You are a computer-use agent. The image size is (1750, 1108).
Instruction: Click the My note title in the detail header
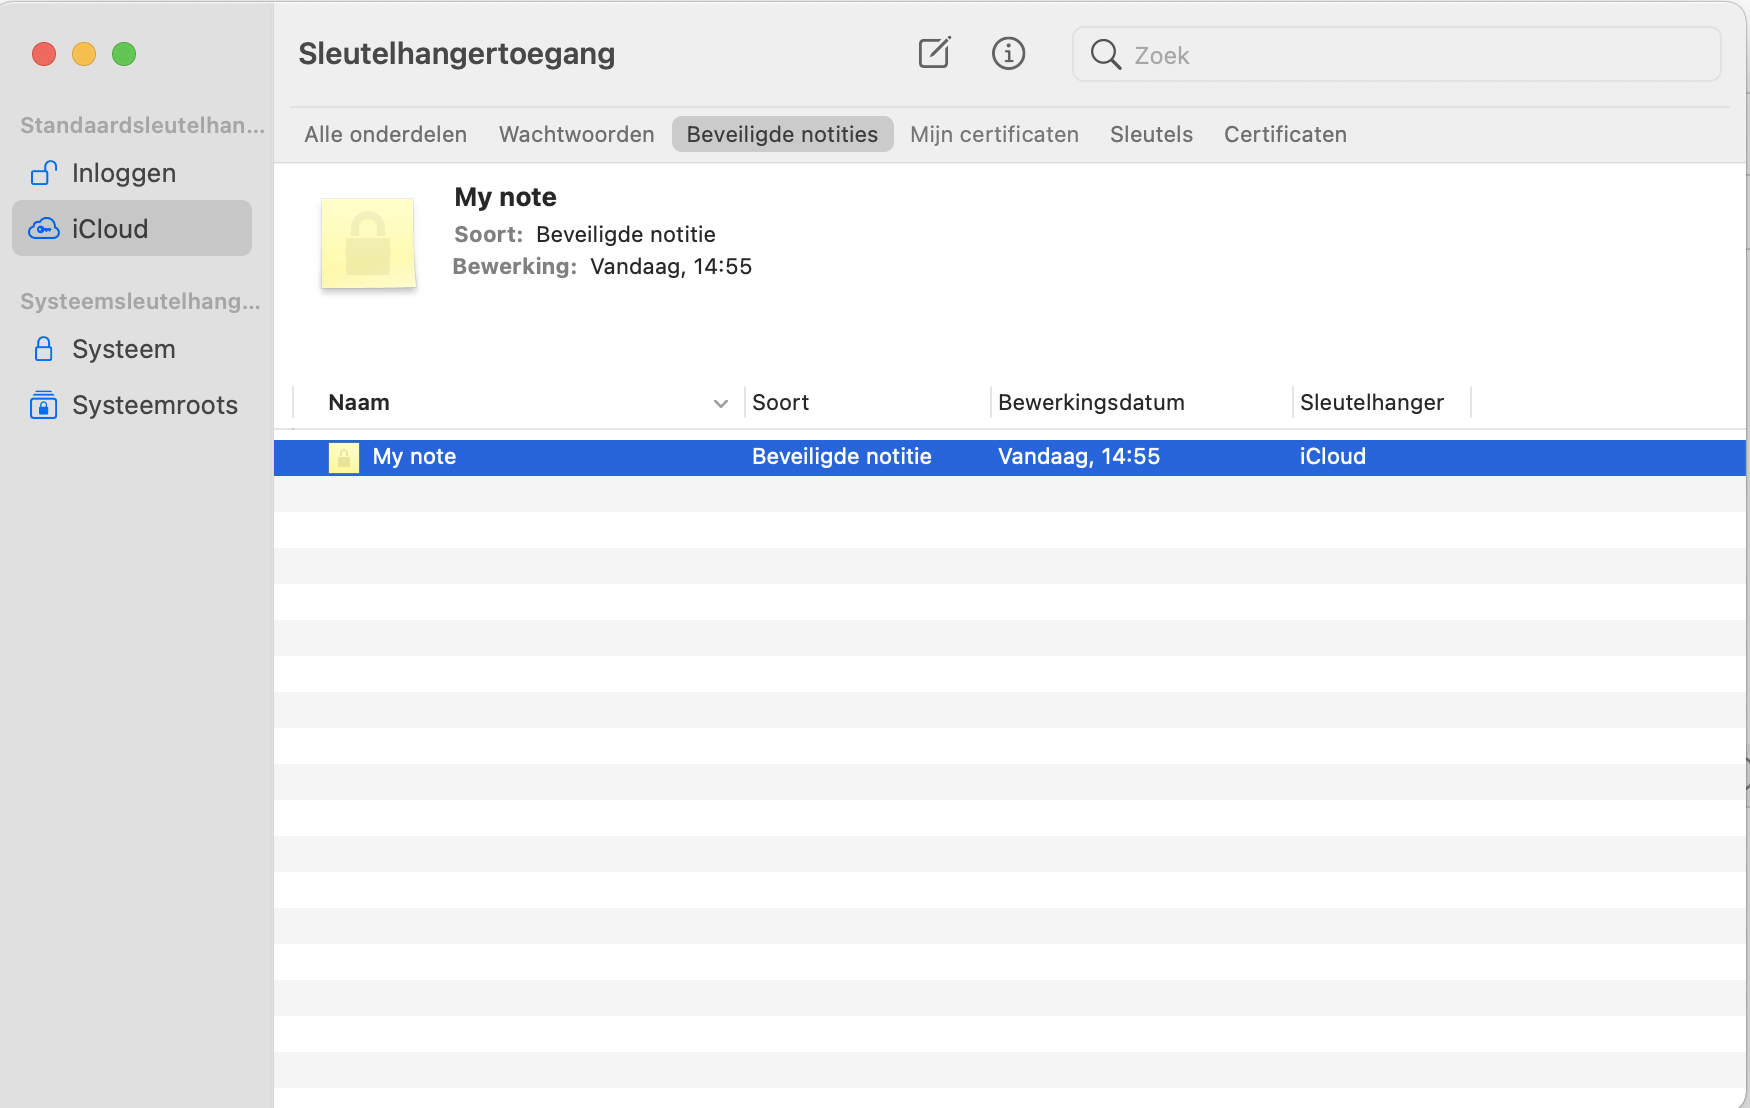click(x=505, y=197)
